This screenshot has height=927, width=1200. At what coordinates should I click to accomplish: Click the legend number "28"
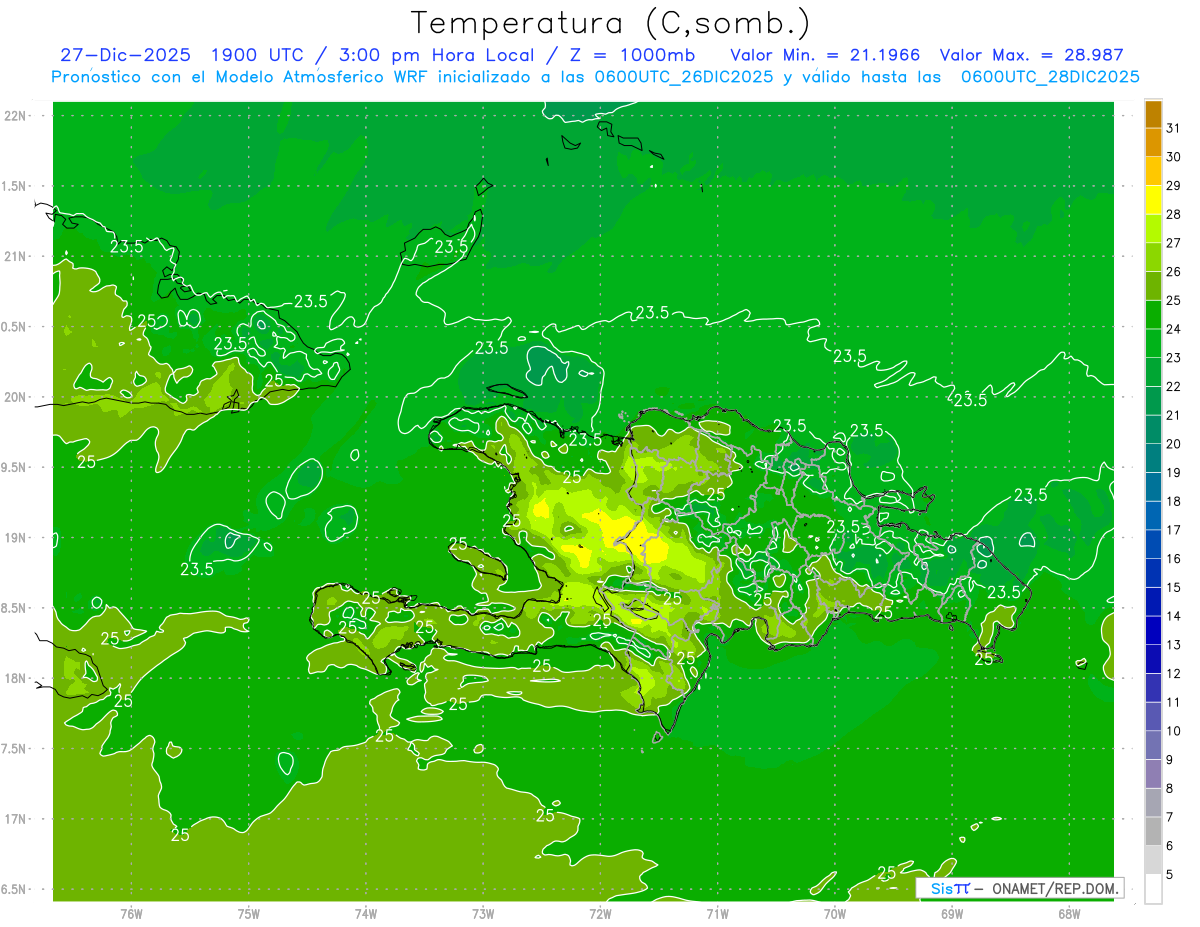(x=1174, y=214)
